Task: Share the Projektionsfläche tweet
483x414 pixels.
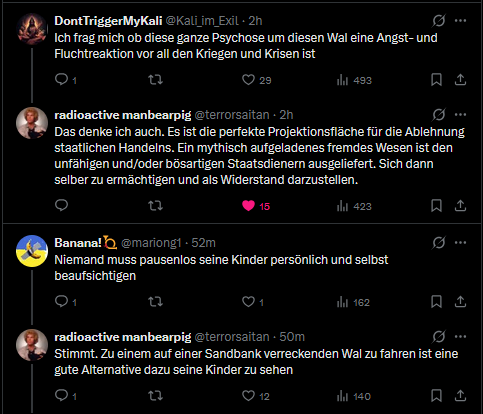Action: [x=460, y=206]
